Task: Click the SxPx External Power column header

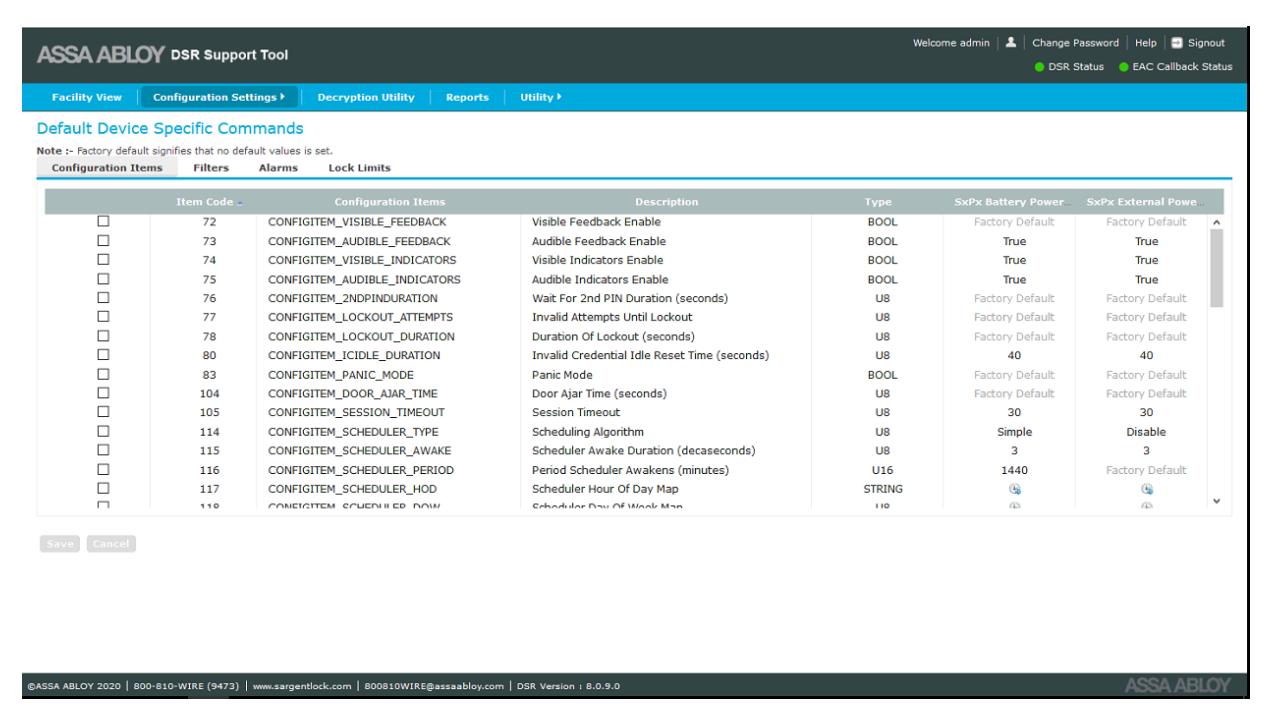Action: click(x=1146, y=204)
